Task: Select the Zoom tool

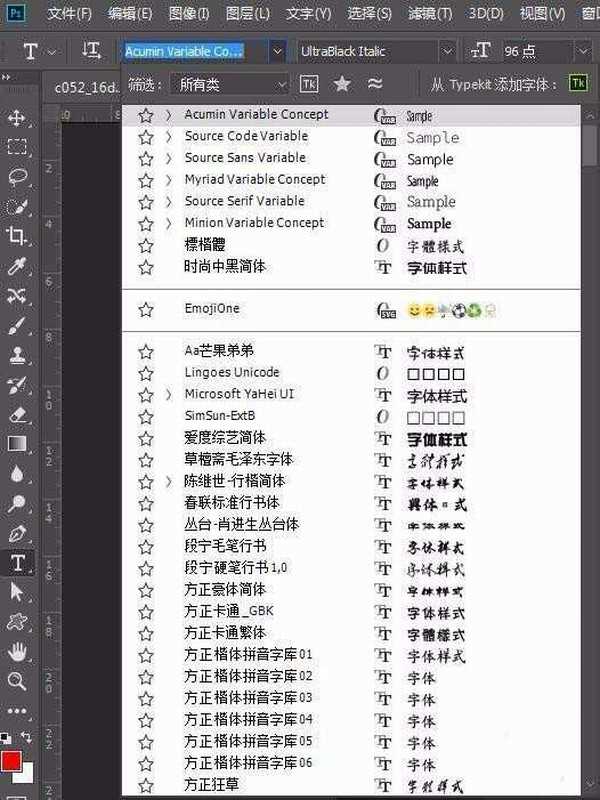Action: point(17,681)
